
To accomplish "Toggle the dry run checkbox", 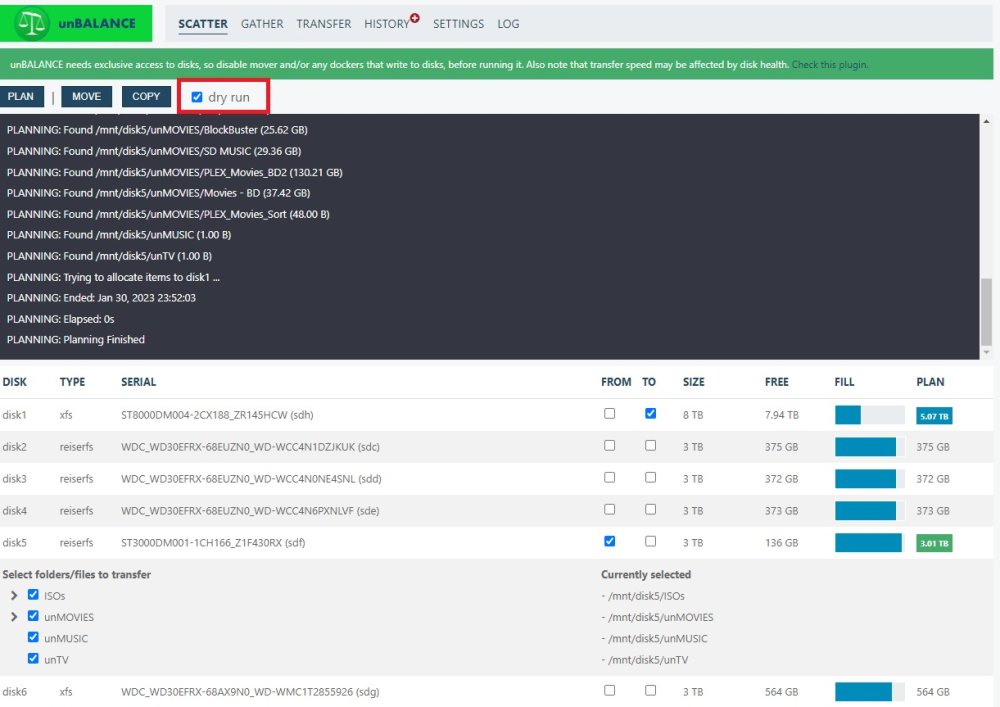I will tap(197, 97).
